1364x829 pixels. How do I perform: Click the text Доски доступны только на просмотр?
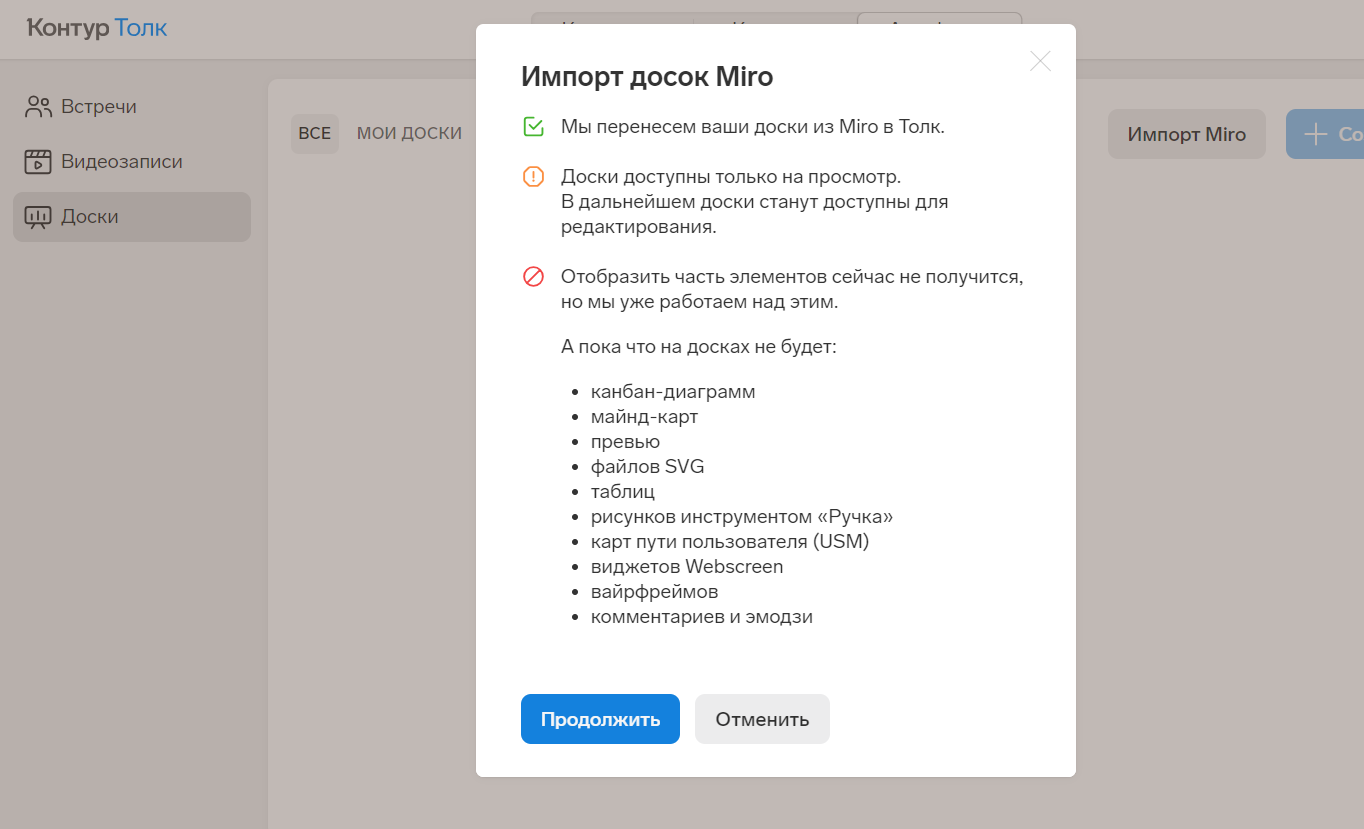pos(731,177)
